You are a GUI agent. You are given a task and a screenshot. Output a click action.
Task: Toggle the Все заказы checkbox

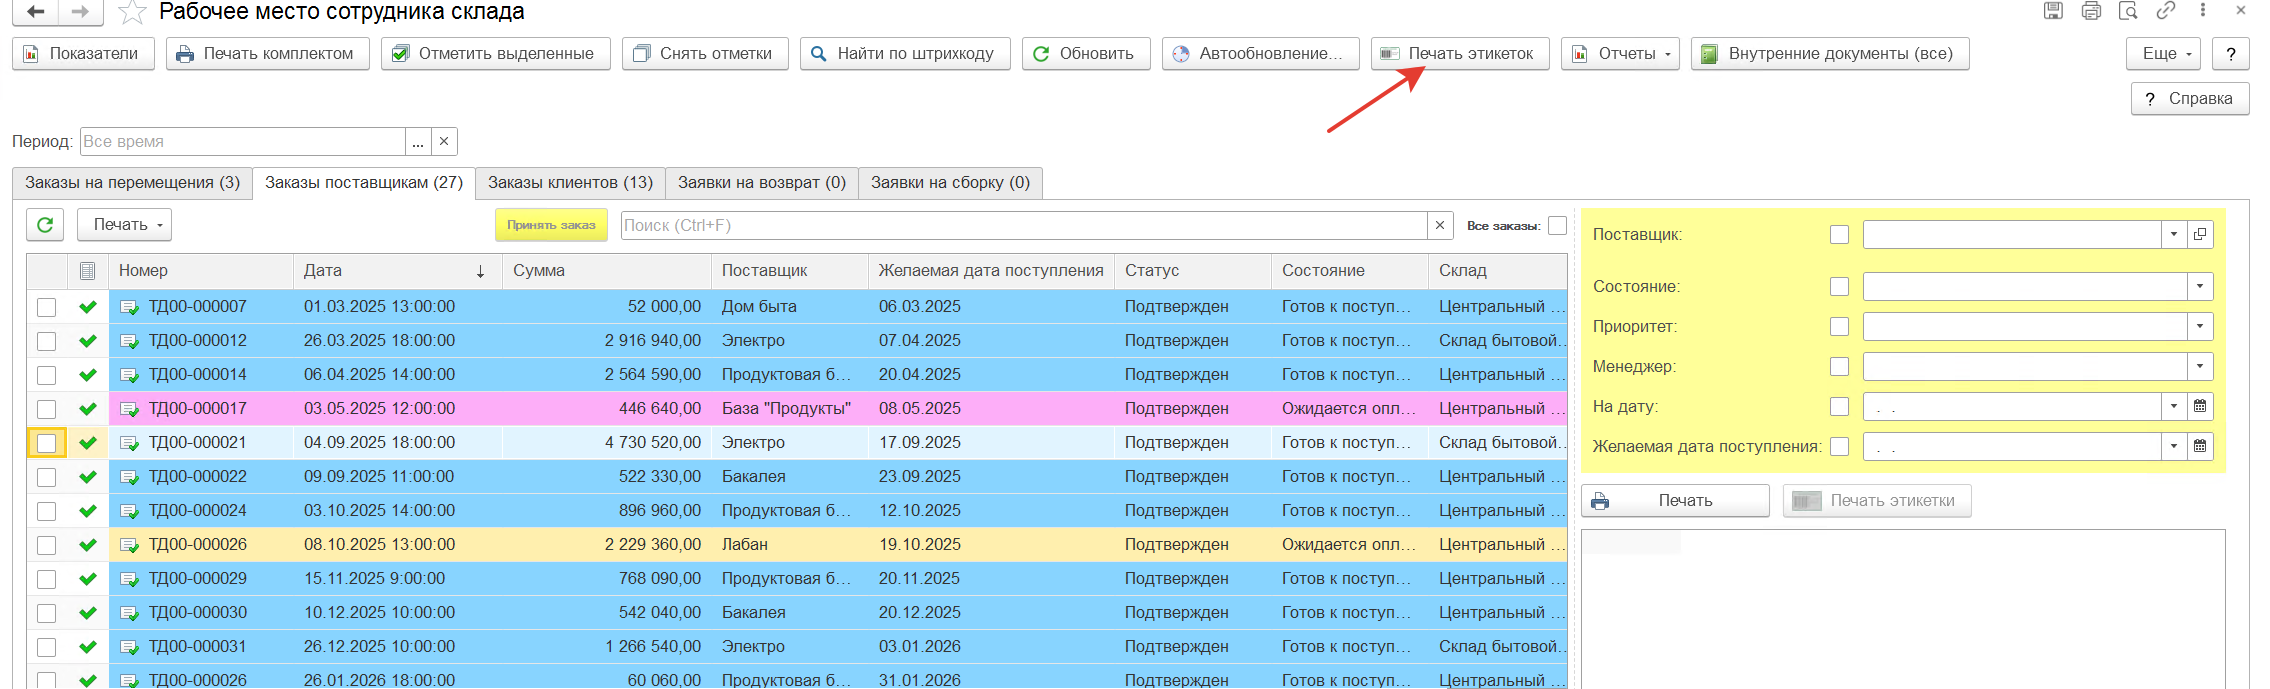pos(1557,225)
